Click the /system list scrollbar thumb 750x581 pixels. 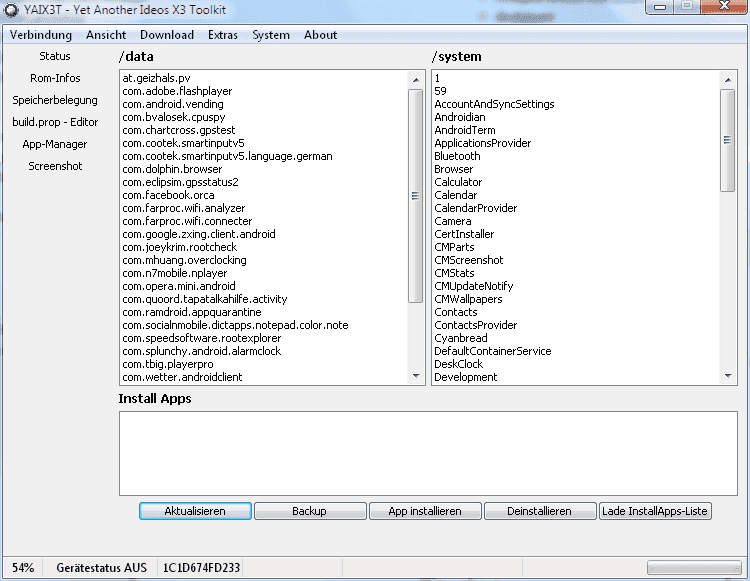coord(728,140)
